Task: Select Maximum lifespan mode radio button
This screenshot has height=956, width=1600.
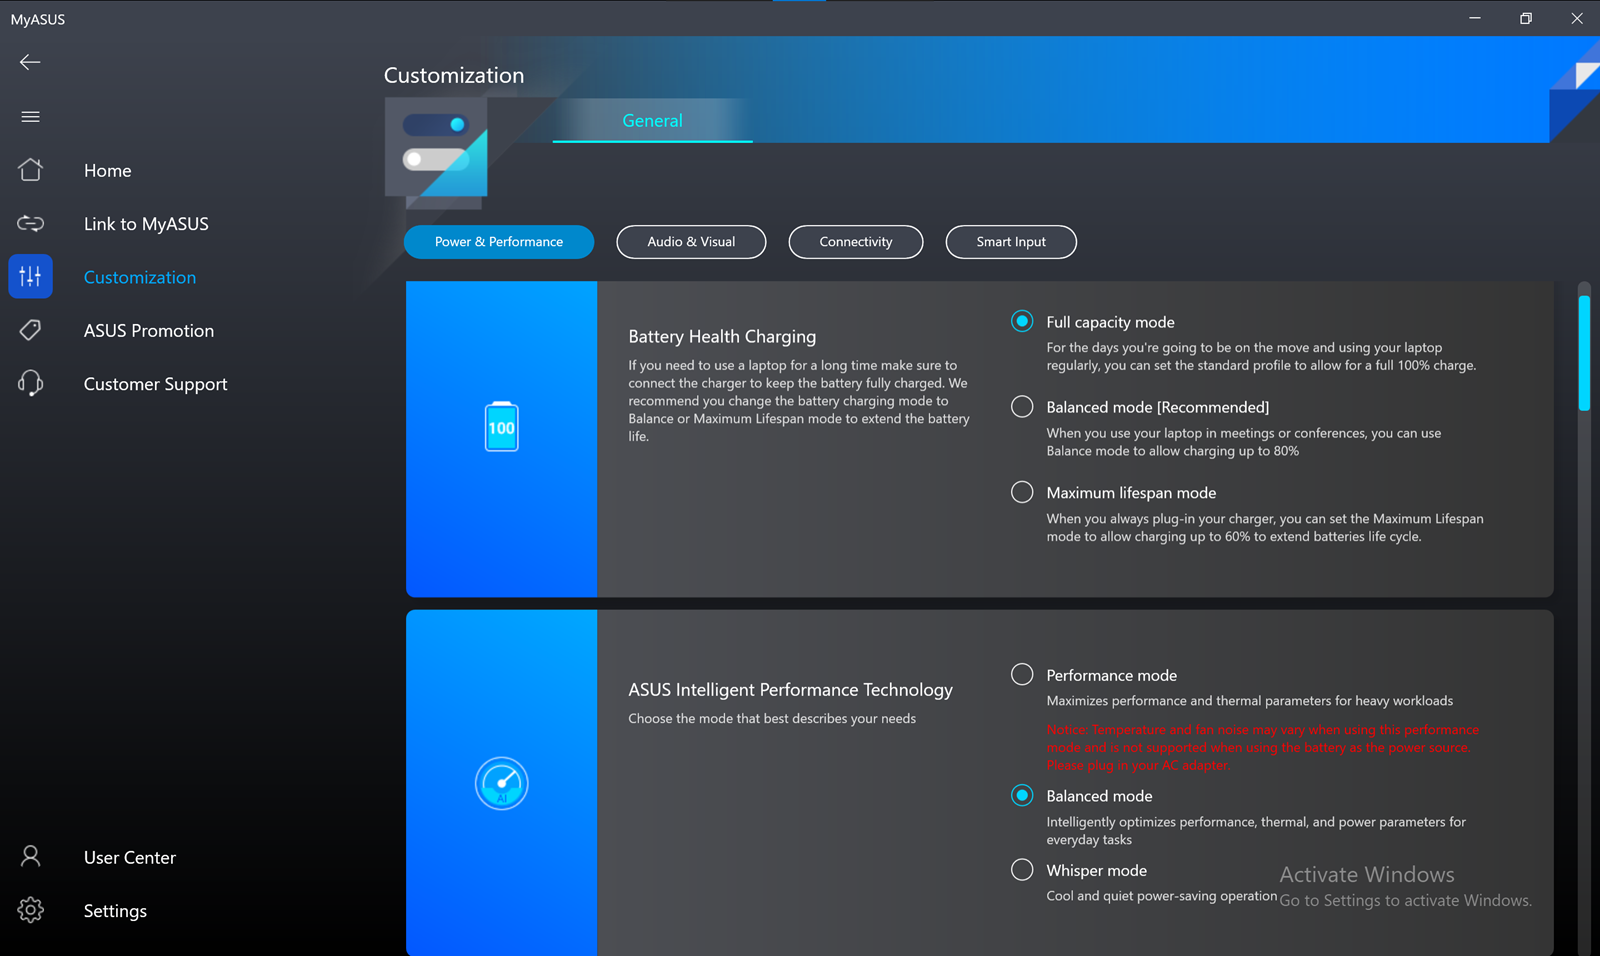Action: pyautogui.click(x=1022, y=492)
